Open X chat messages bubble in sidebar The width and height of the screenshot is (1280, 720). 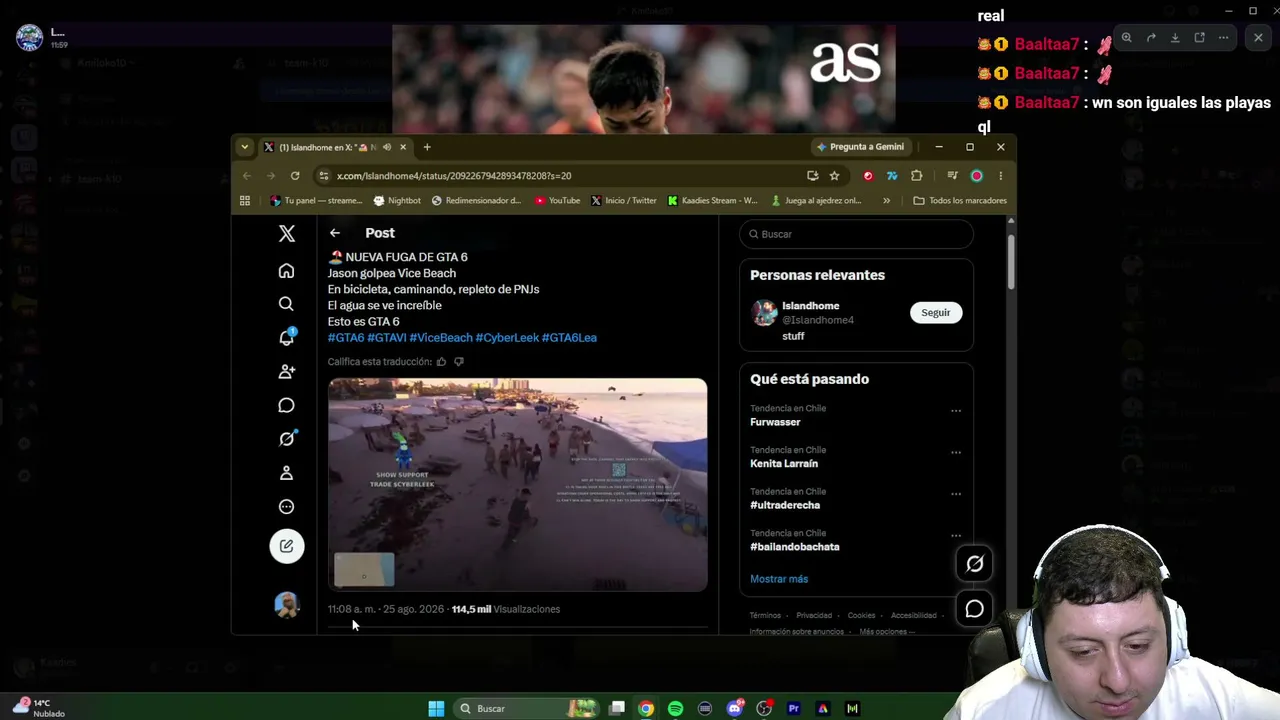point(286,405)
